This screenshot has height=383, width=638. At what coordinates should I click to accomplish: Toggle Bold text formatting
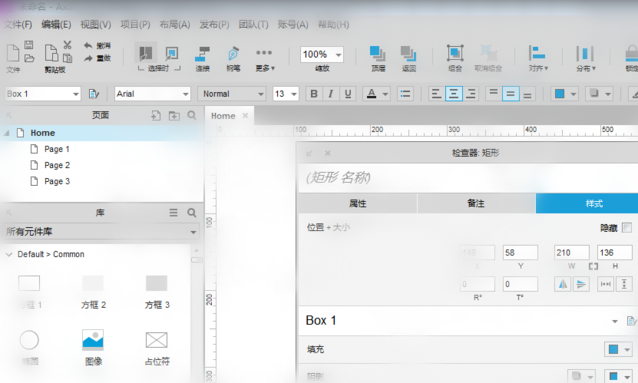pos(314,94)
